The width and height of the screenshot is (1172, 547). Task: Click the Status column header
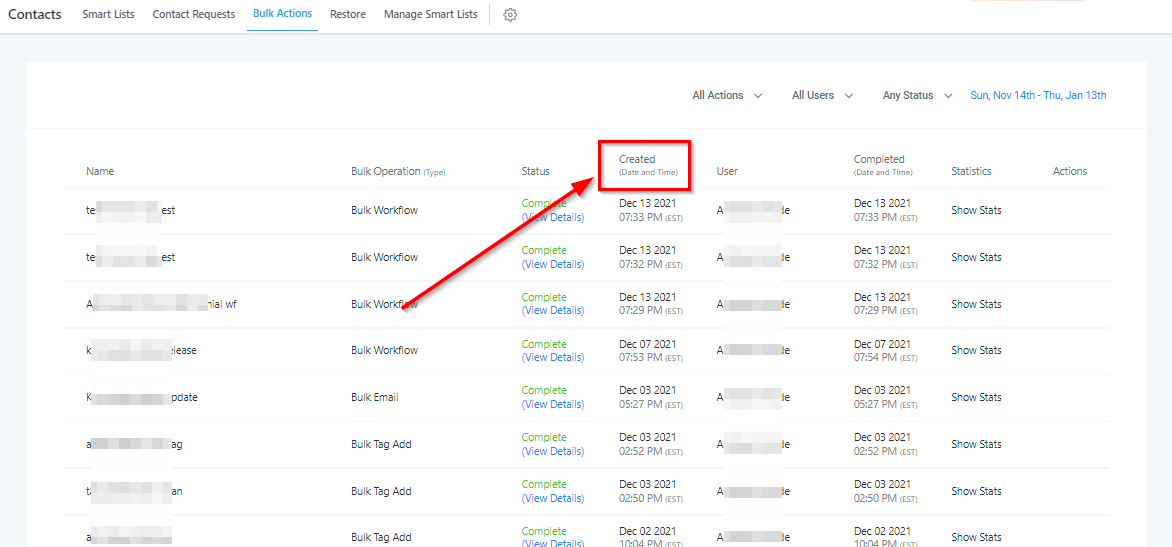(x=535, y=172)
